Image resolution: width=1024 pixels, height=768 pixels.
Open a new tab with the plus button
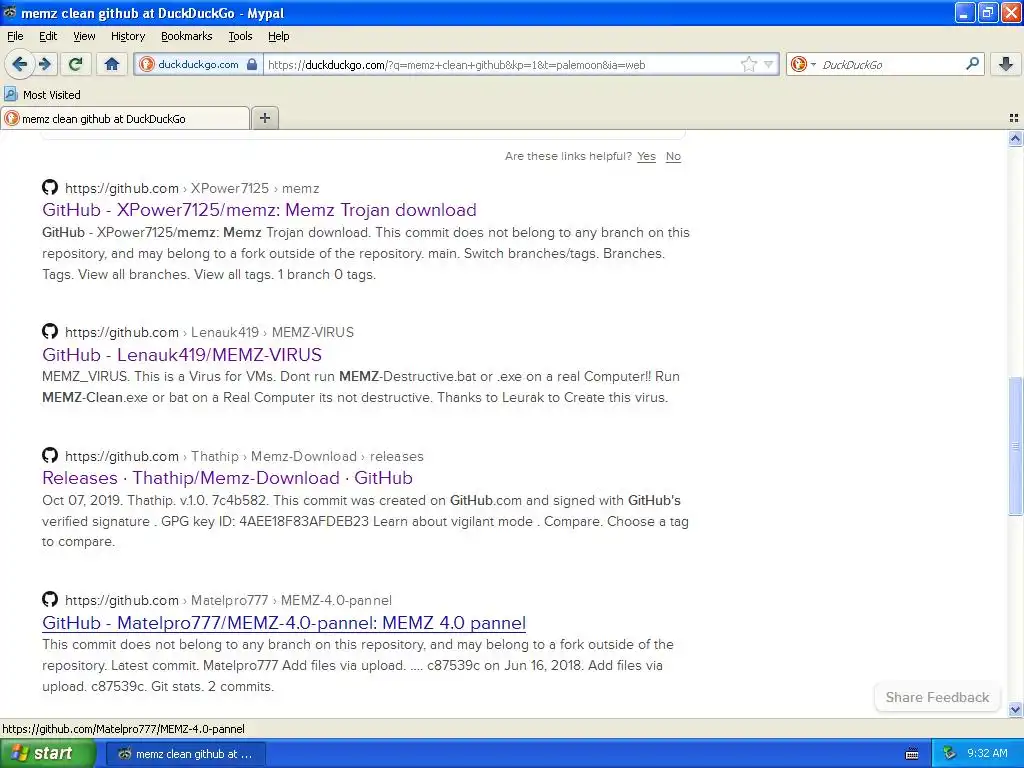point(264,118)
